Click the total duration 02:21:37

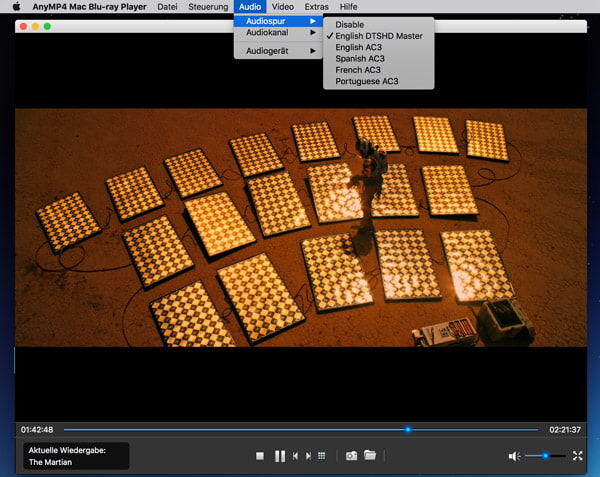click(565, 430)
